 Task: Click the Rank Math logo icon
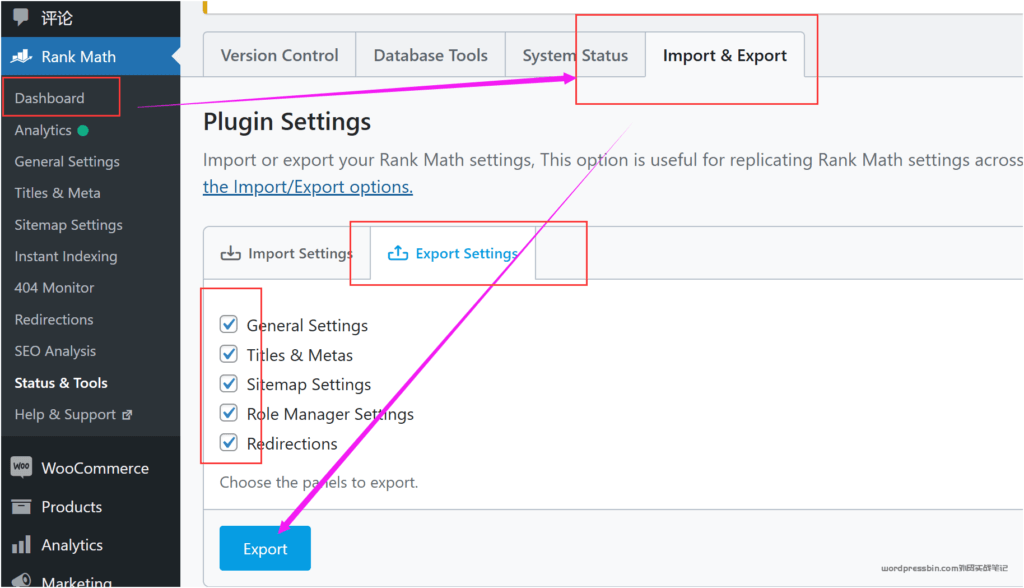click(x=21, y=56)
